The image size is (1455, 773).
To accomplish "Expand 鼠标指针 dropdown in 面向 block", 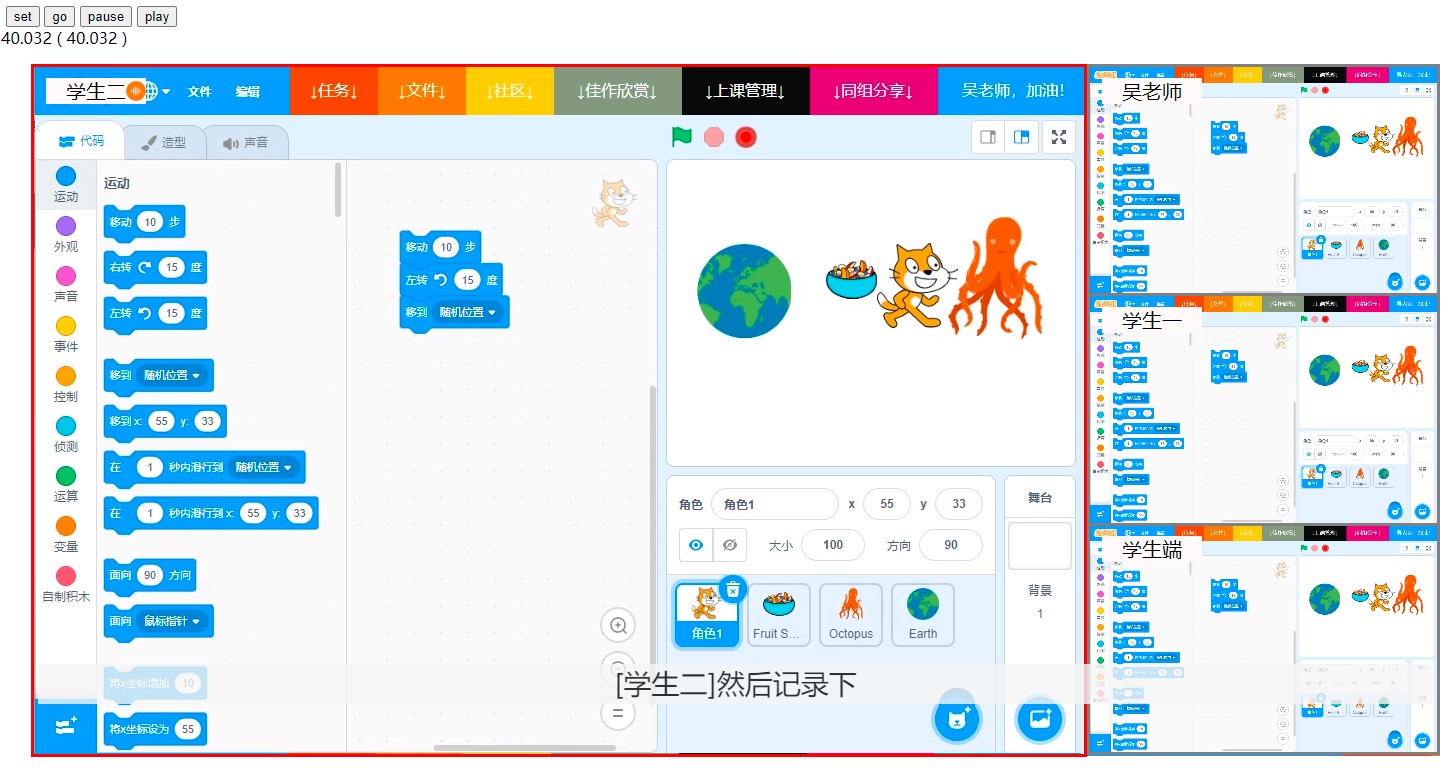I will 172,621.
